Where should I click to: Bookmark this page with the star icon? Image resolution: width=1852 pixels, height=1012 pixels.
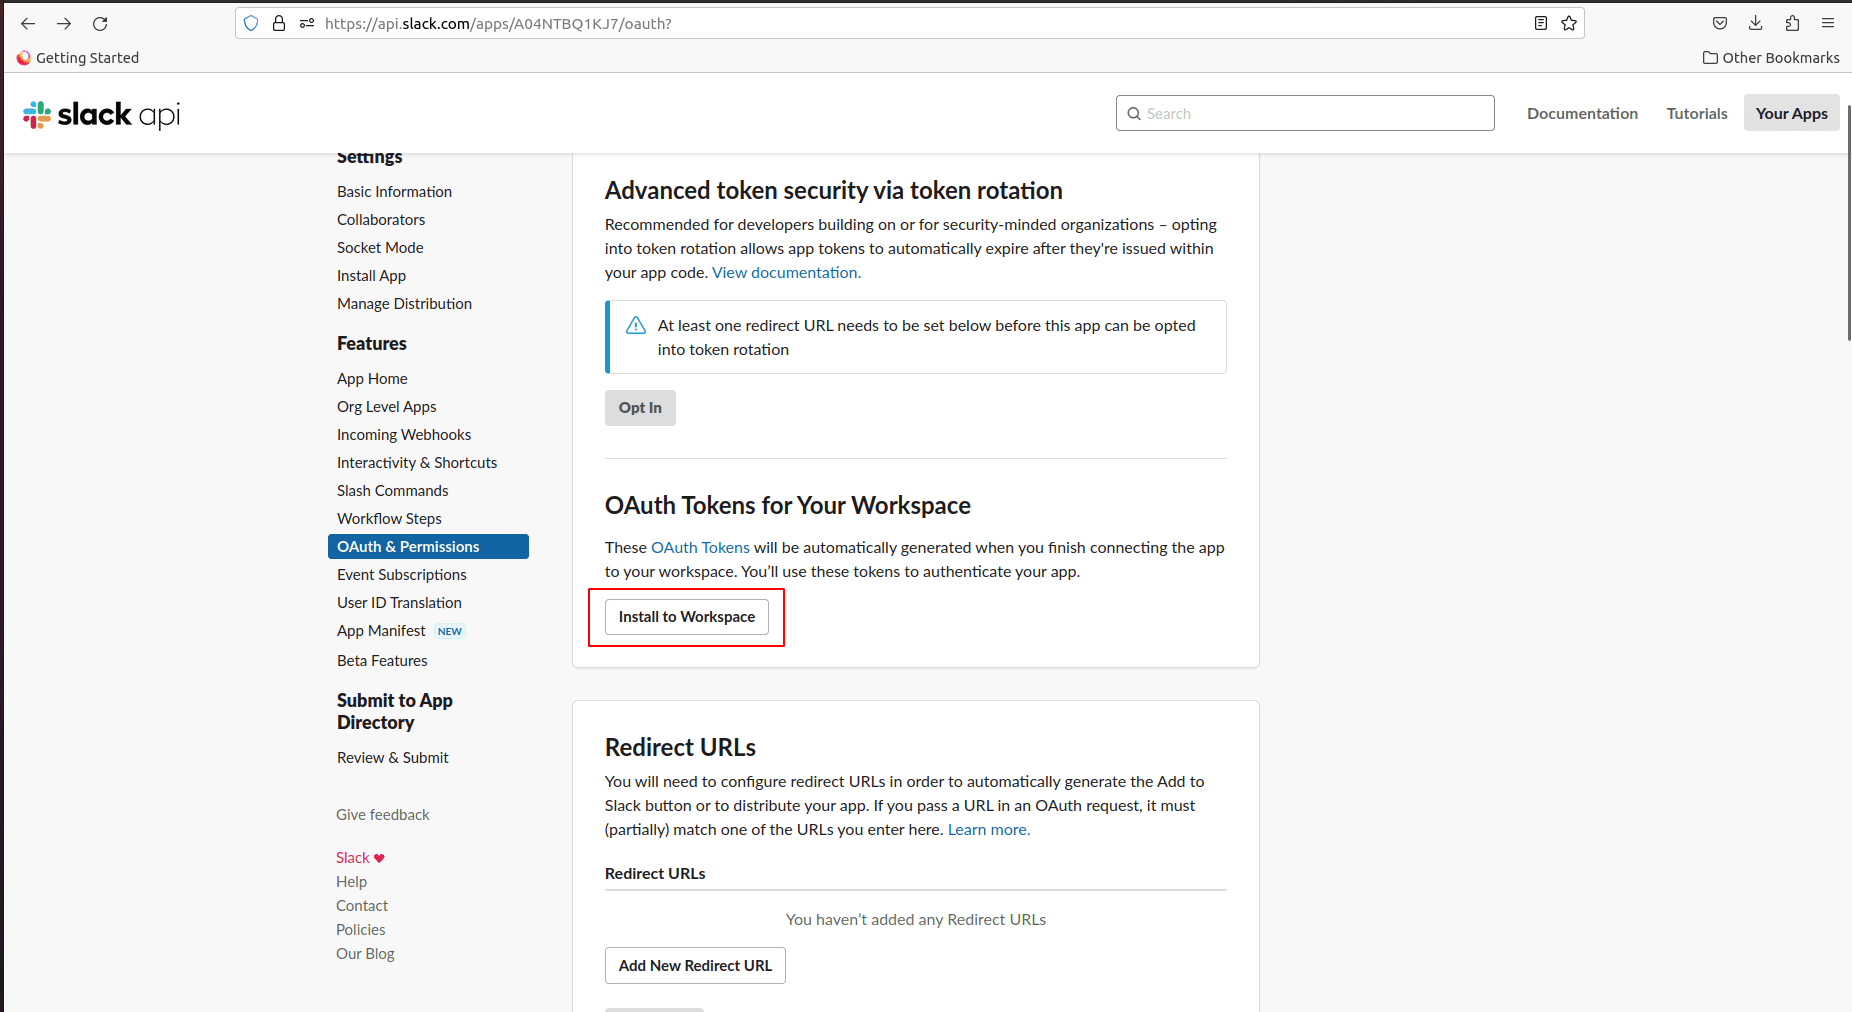point(1569,23)
